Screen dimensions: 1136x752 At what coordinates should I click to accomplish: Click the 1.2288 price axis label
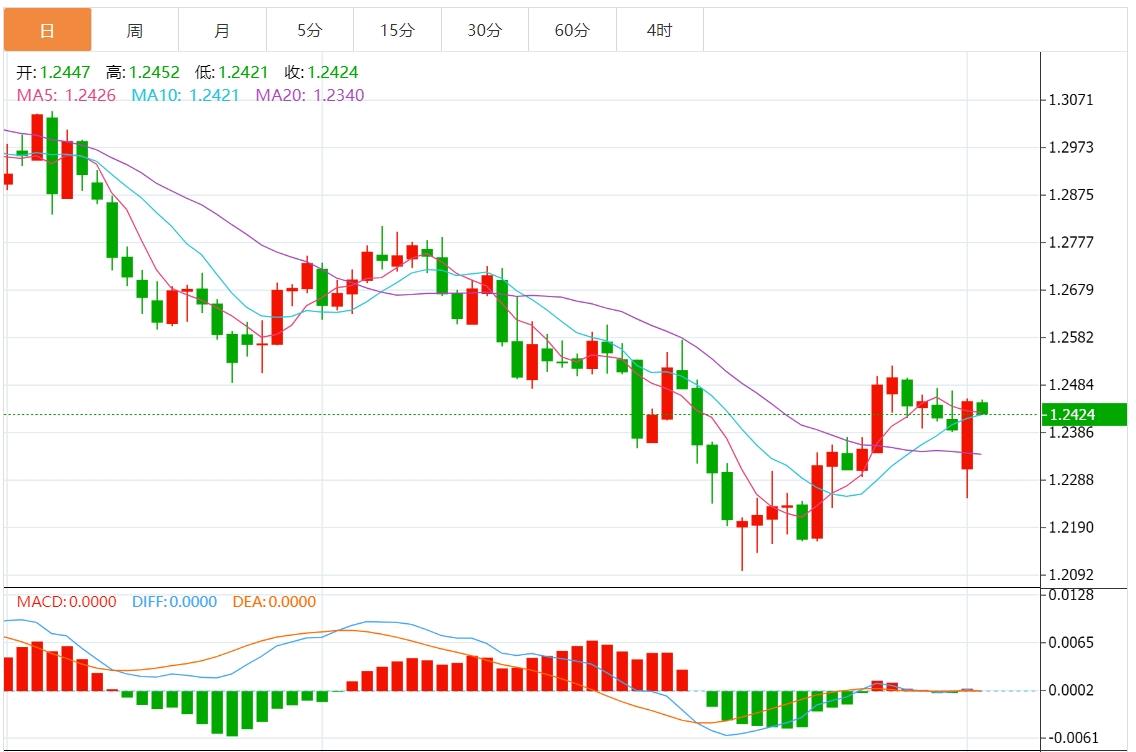[x=1072, y=480]
